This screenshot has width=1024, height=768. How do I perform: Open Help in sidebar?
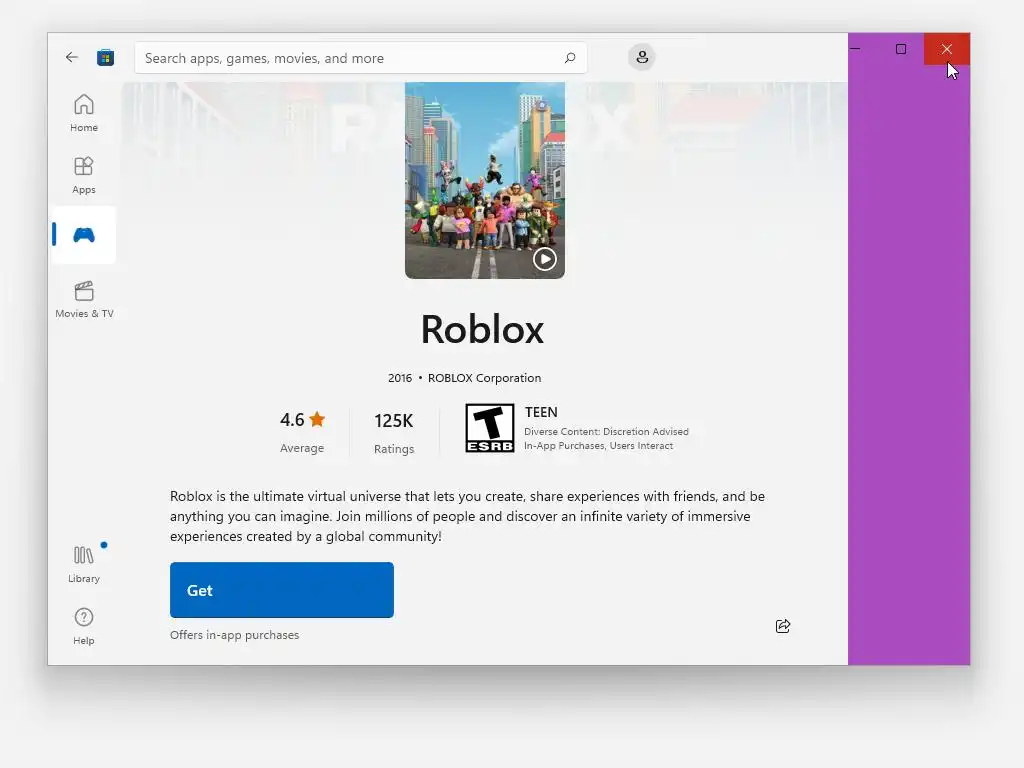[x=84, y=626]
